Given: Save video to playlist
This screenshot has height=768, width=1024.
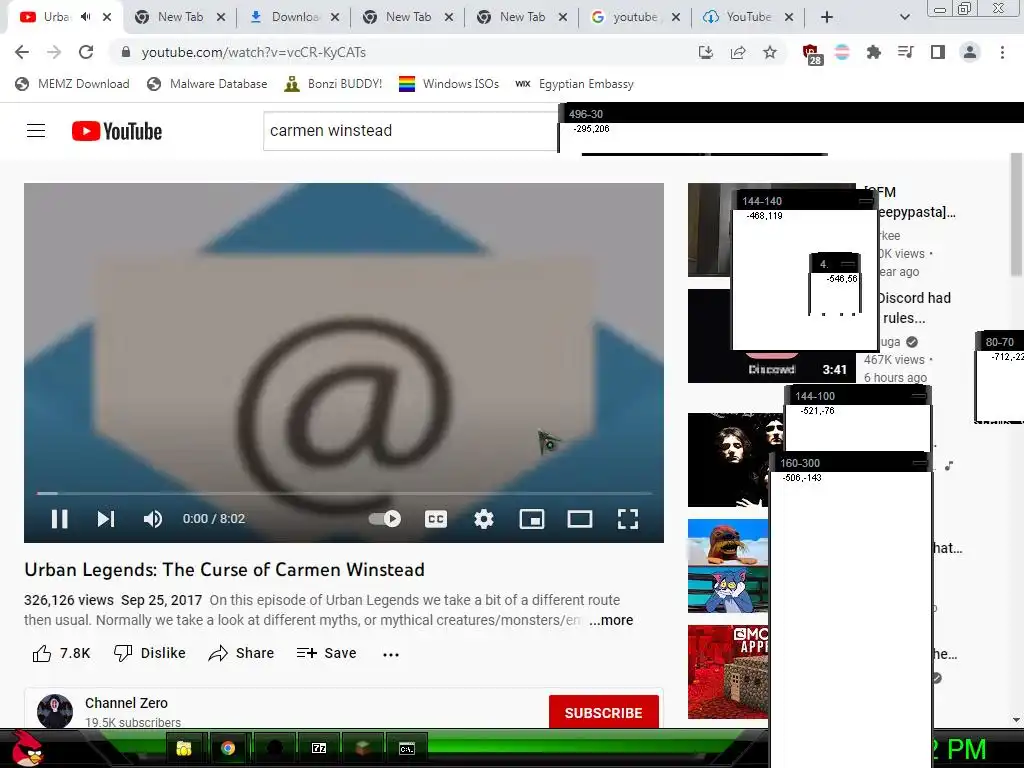Looking at the screenshot, I should pyautogui.click(x=327, y=653).
